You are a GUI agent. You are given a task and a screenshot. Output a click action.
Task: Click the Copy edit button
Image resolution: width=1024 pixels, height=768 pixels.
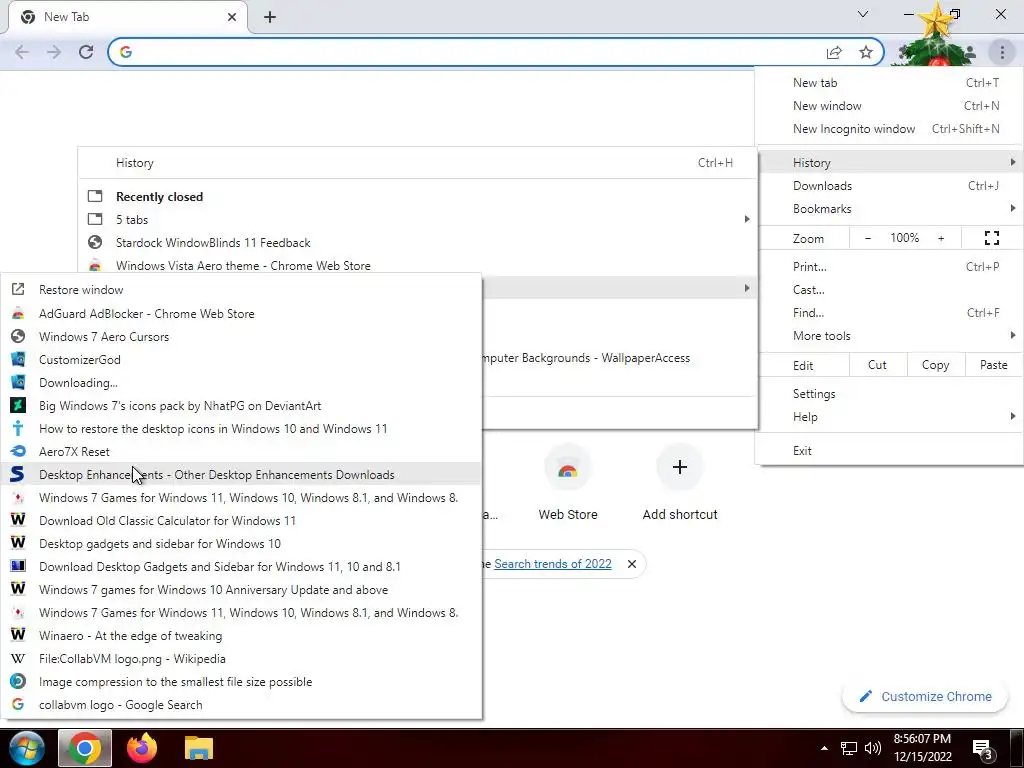click(x=935, y=365)
